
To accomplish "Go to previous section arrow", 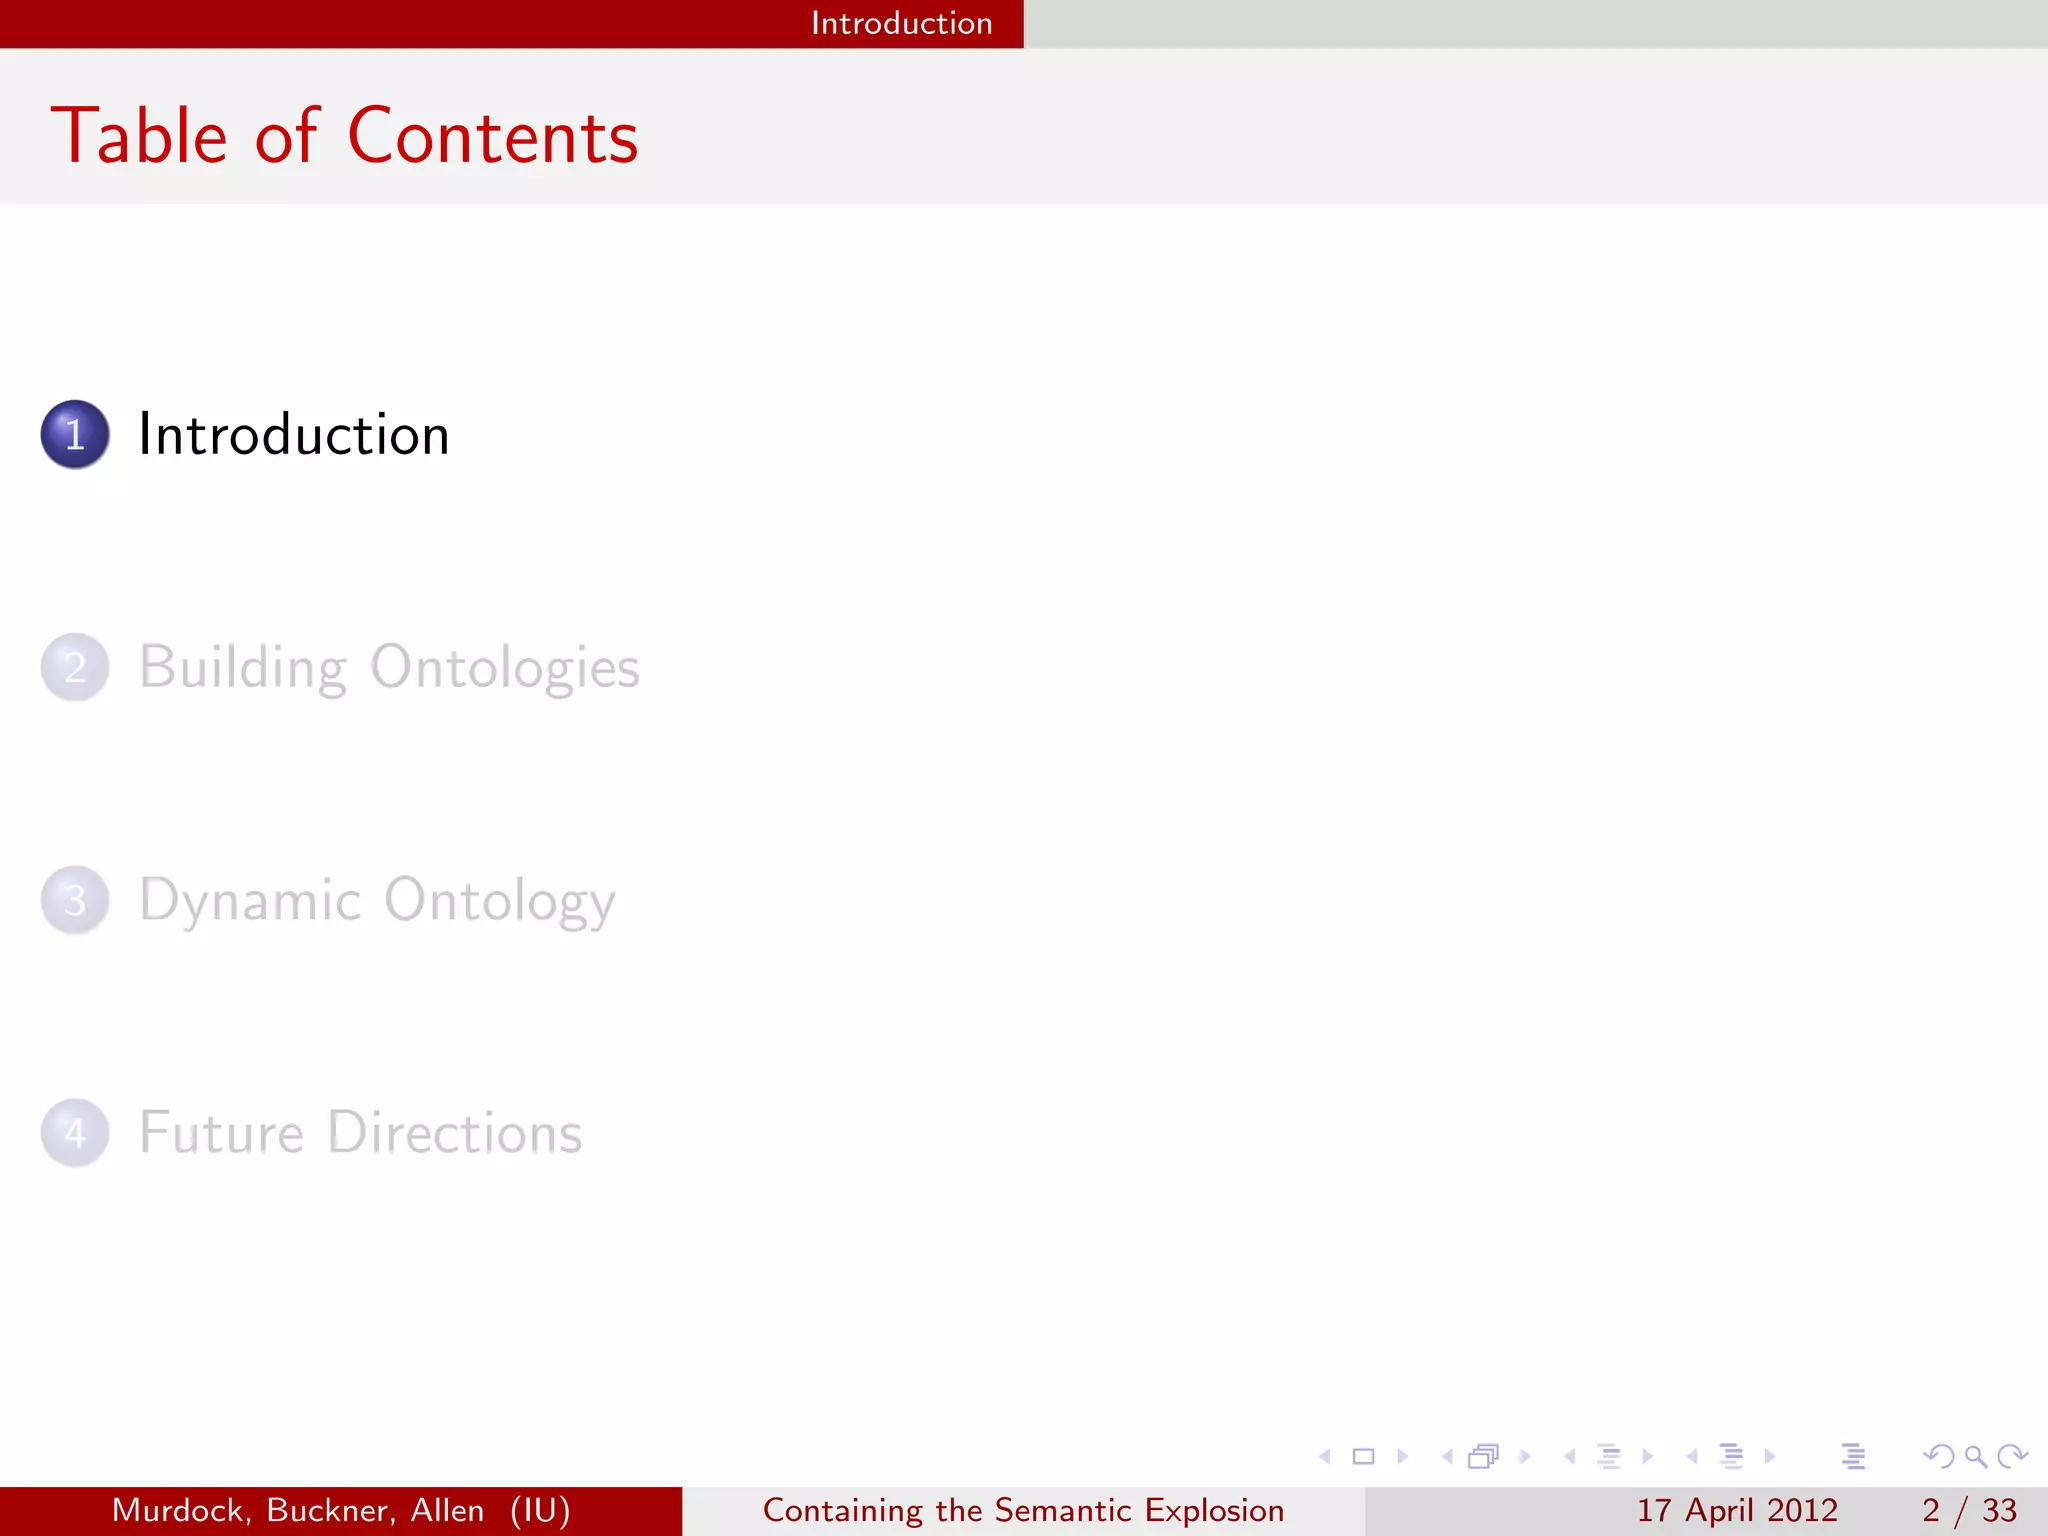I will tap(1692, 1457).
